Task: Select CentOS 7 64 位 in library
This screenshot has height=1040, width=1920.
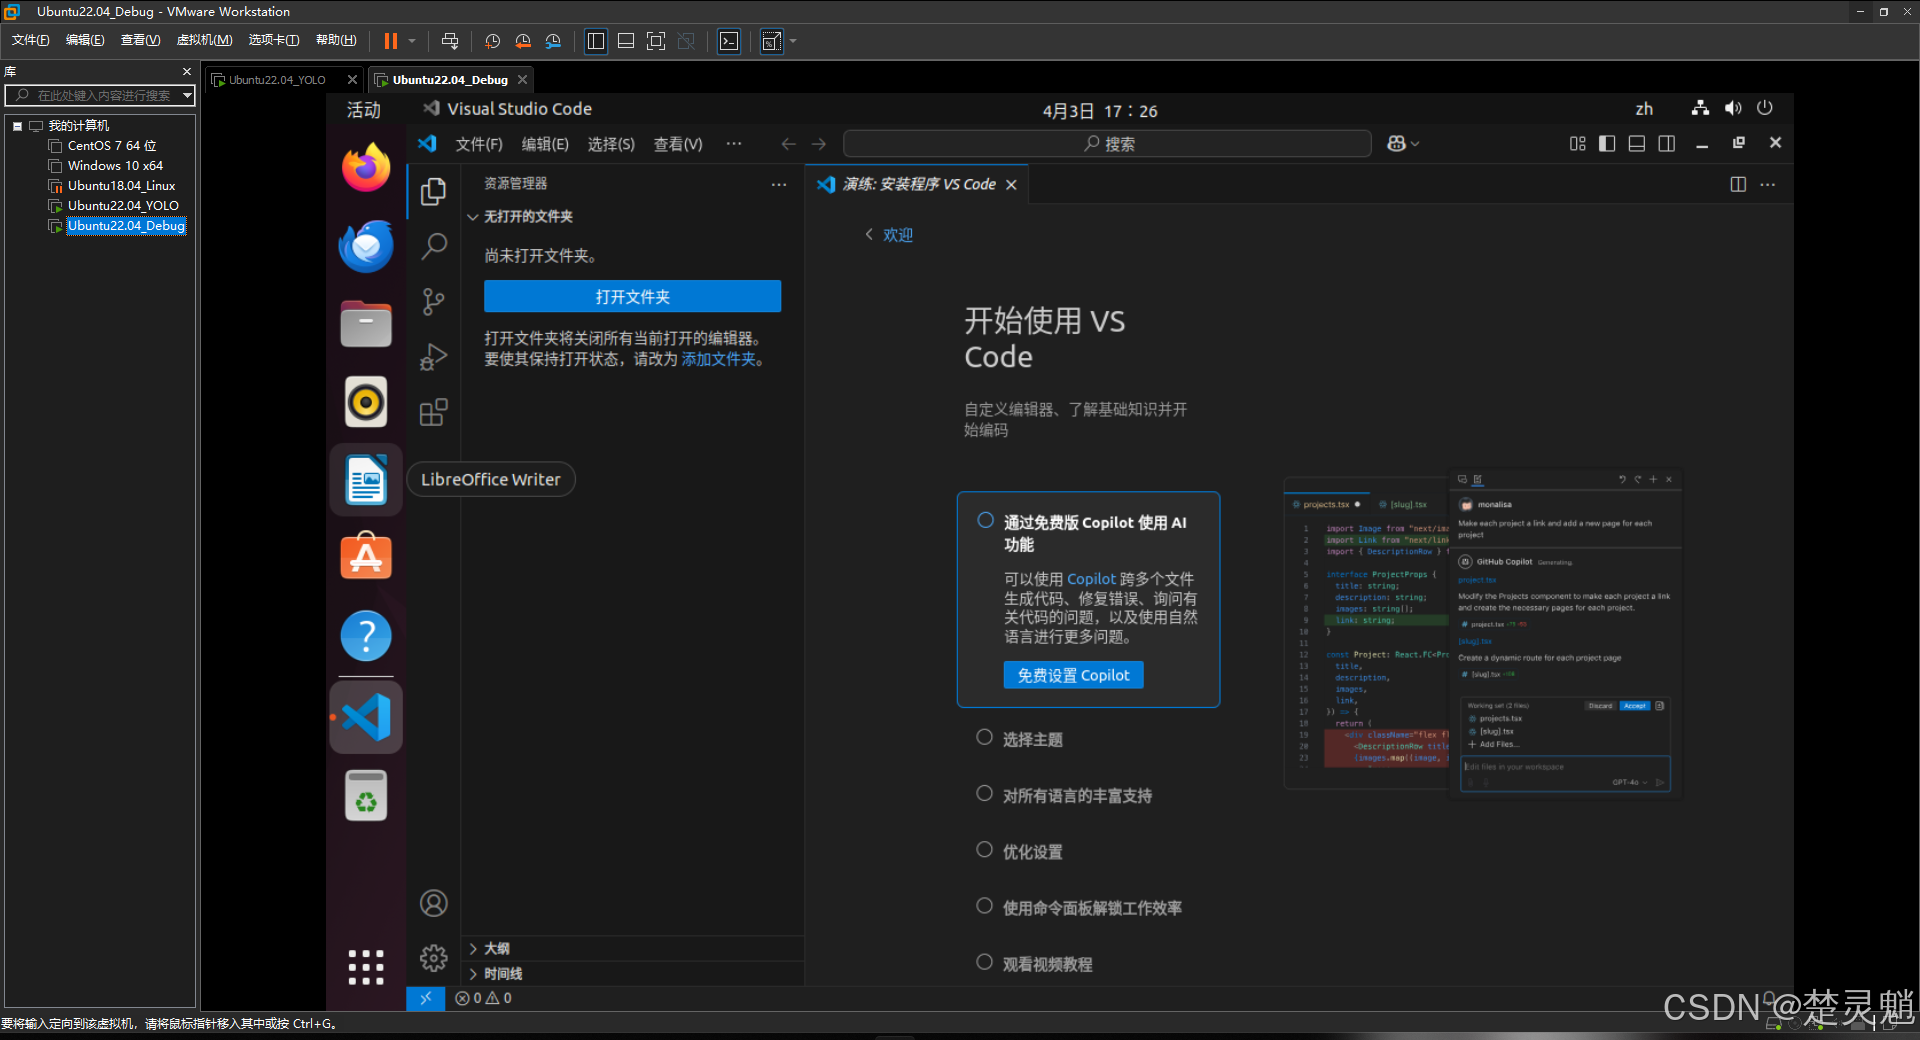Action: pyautogui.click(x=112, y=146)
